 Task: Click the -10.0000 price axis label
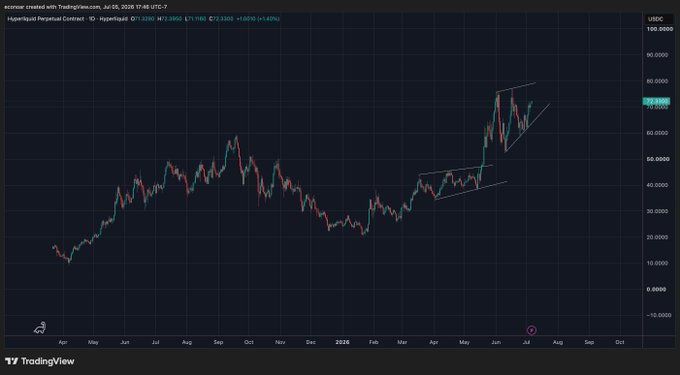pos(660,315)
